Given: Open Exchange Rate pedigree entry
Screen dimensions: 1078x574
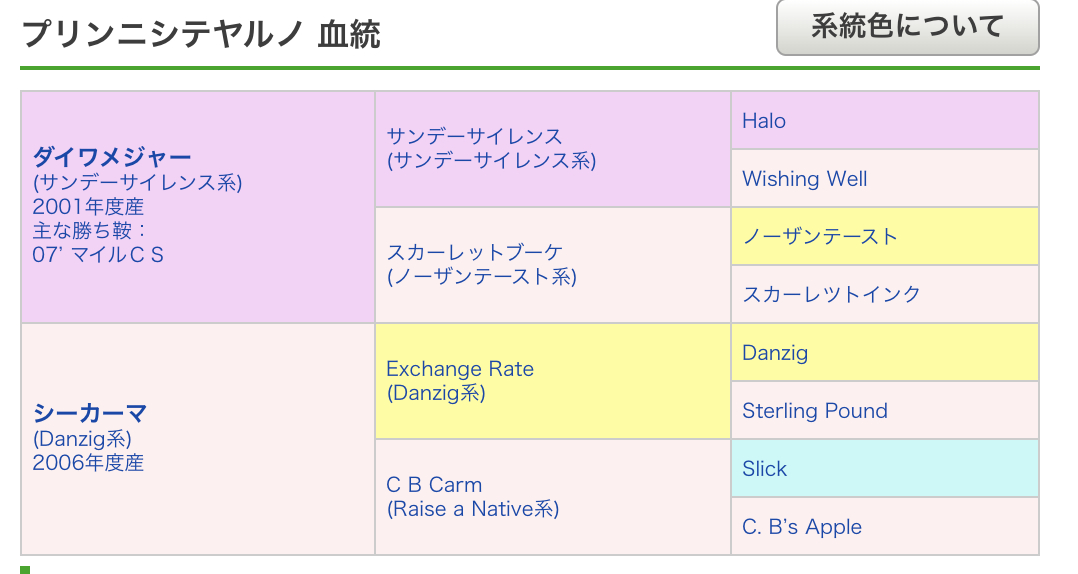Looking at the screenshot, I should coord(460,368).
